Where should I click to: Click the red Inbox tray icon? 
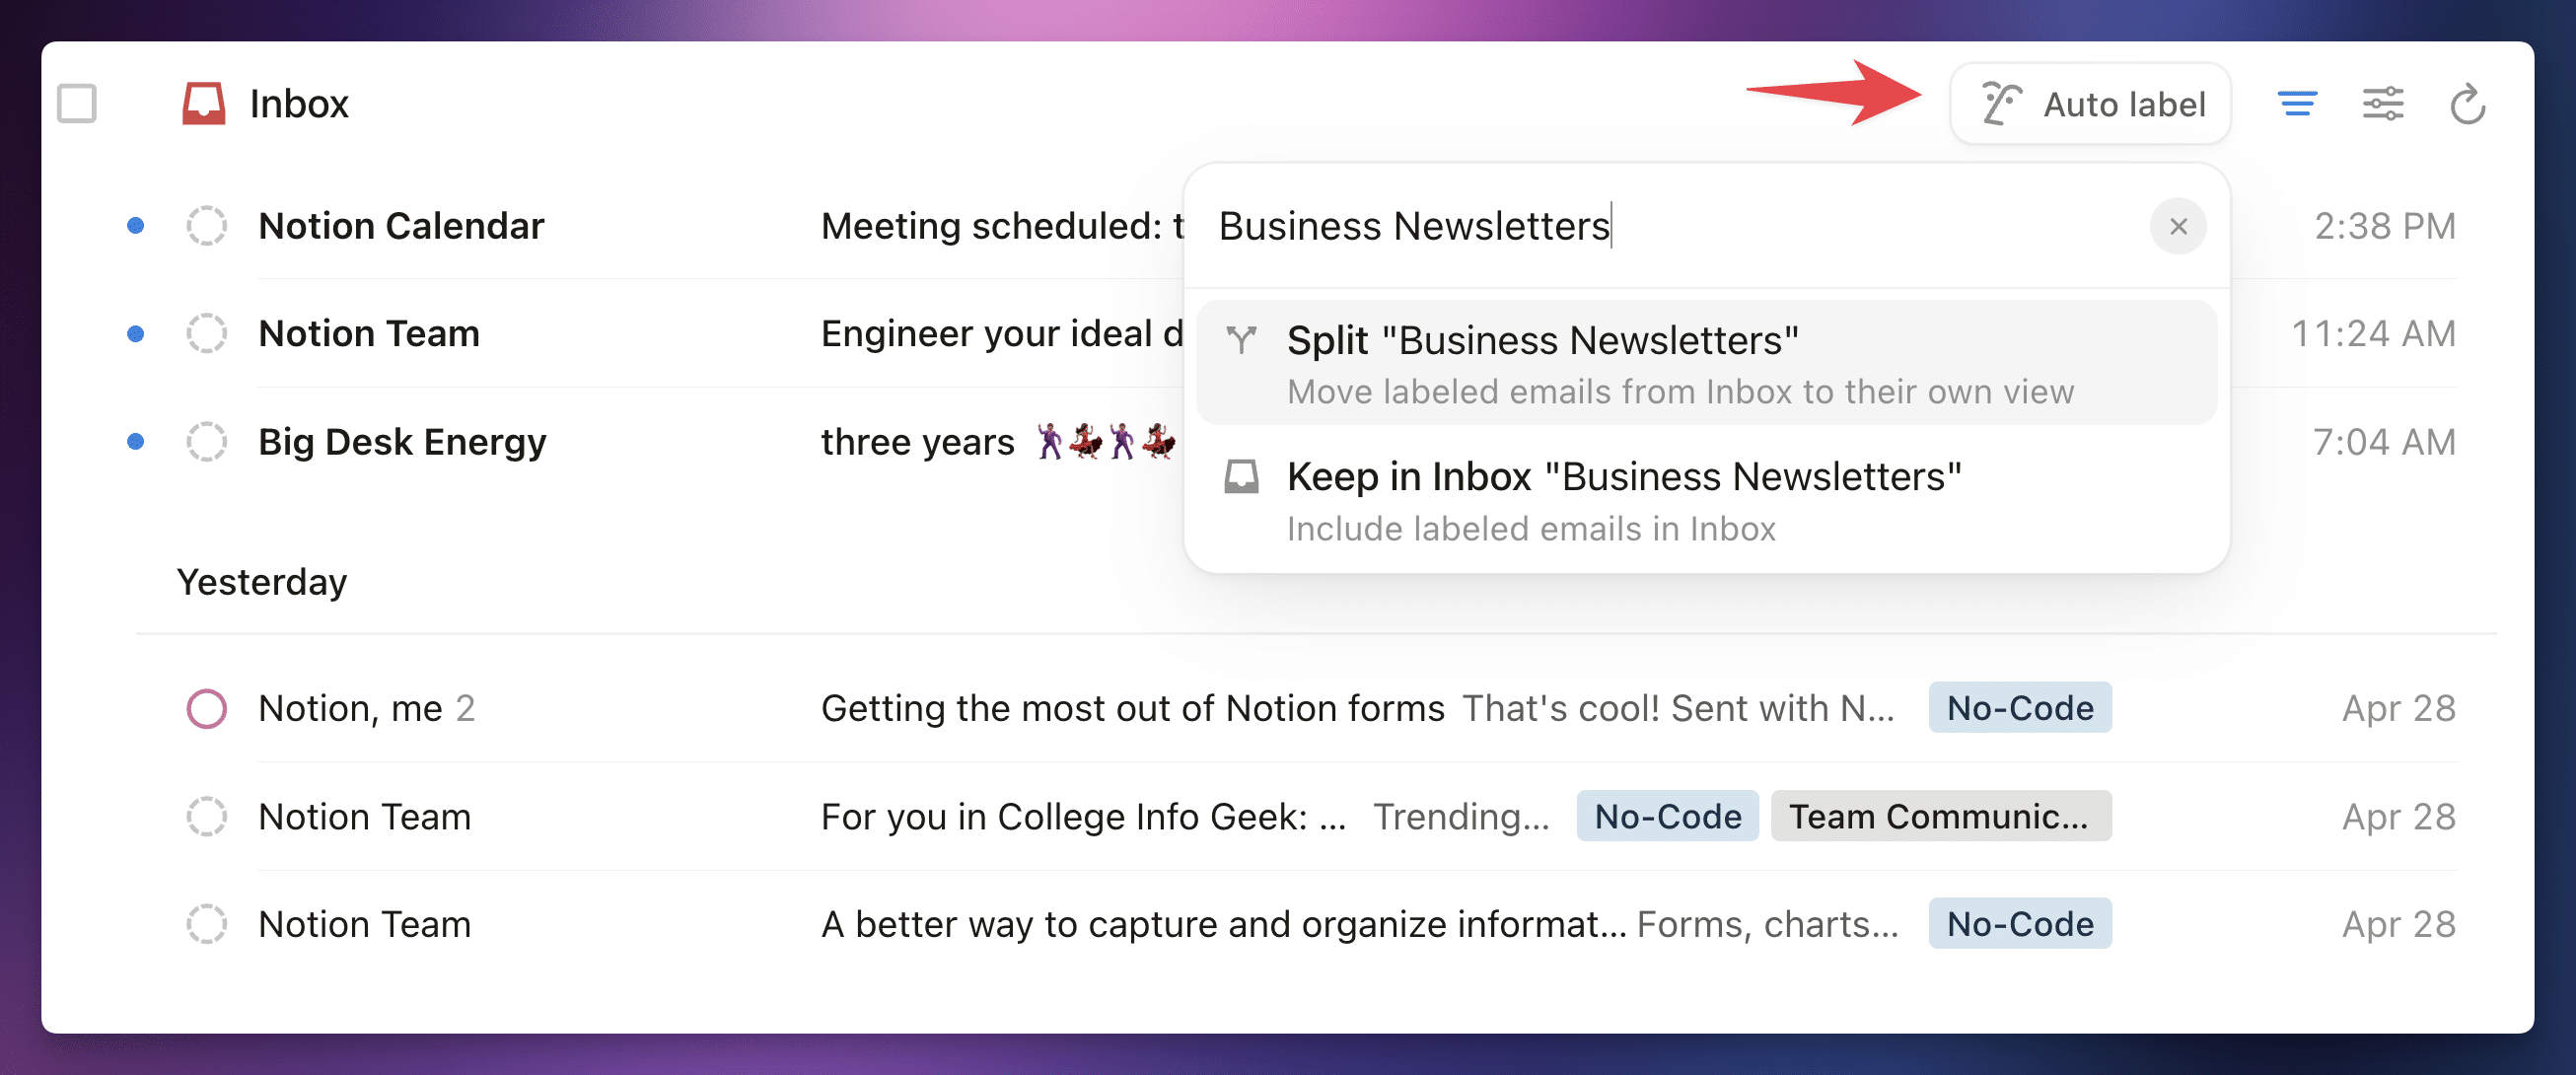click(x=203, y=103)
